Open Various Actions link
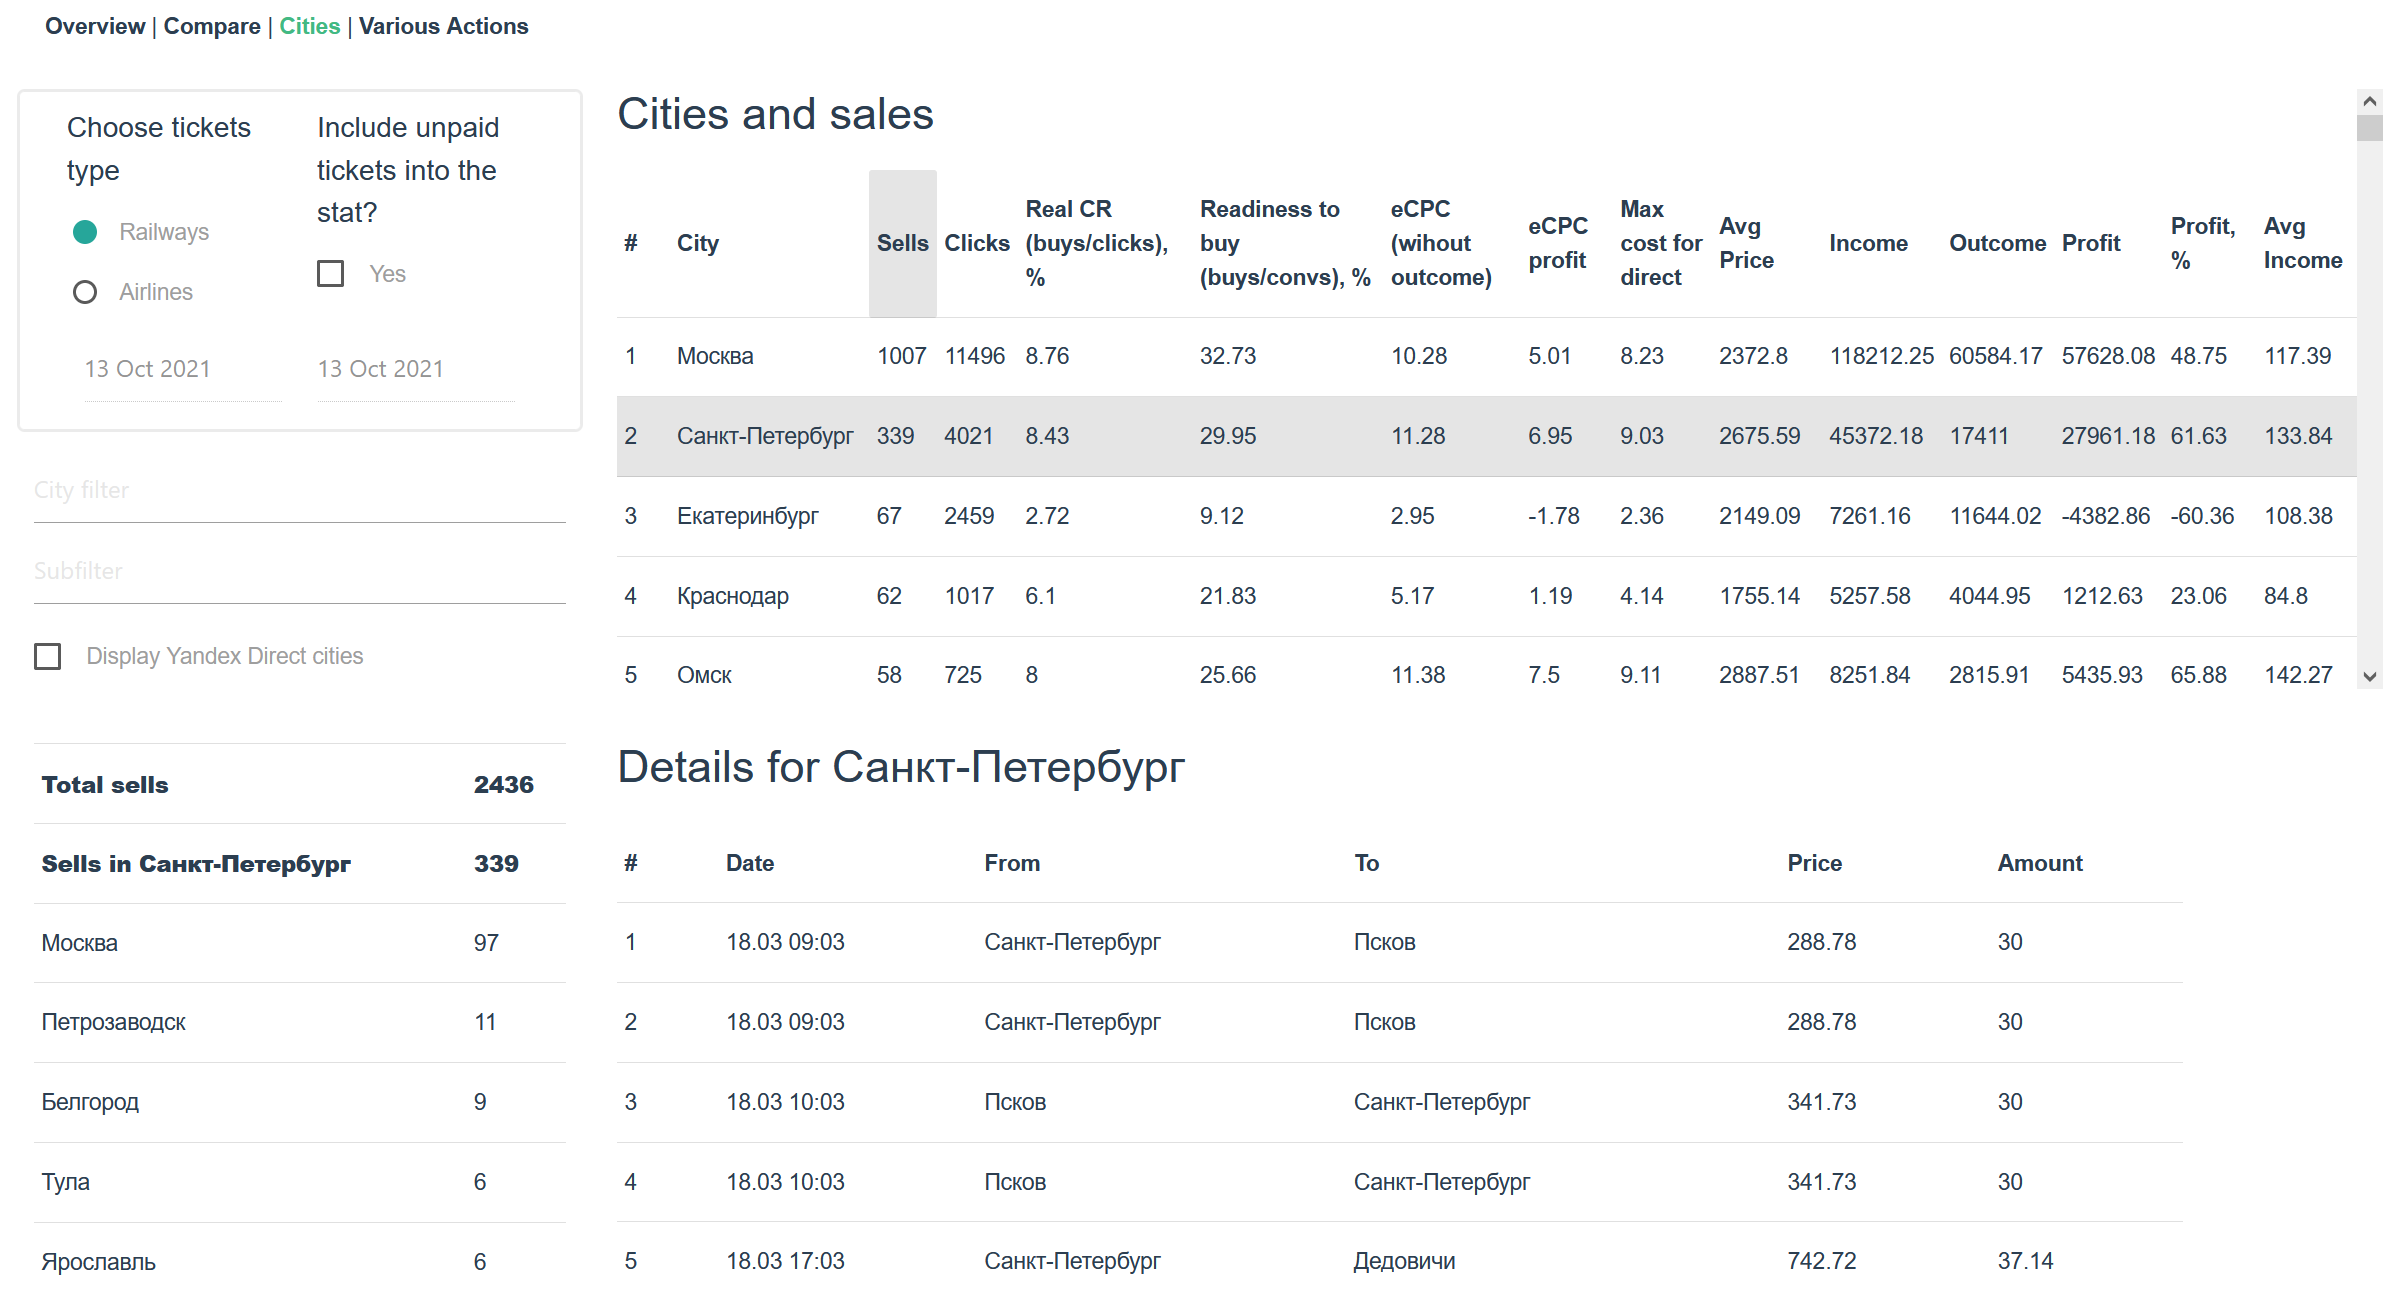 coord(443,26)
